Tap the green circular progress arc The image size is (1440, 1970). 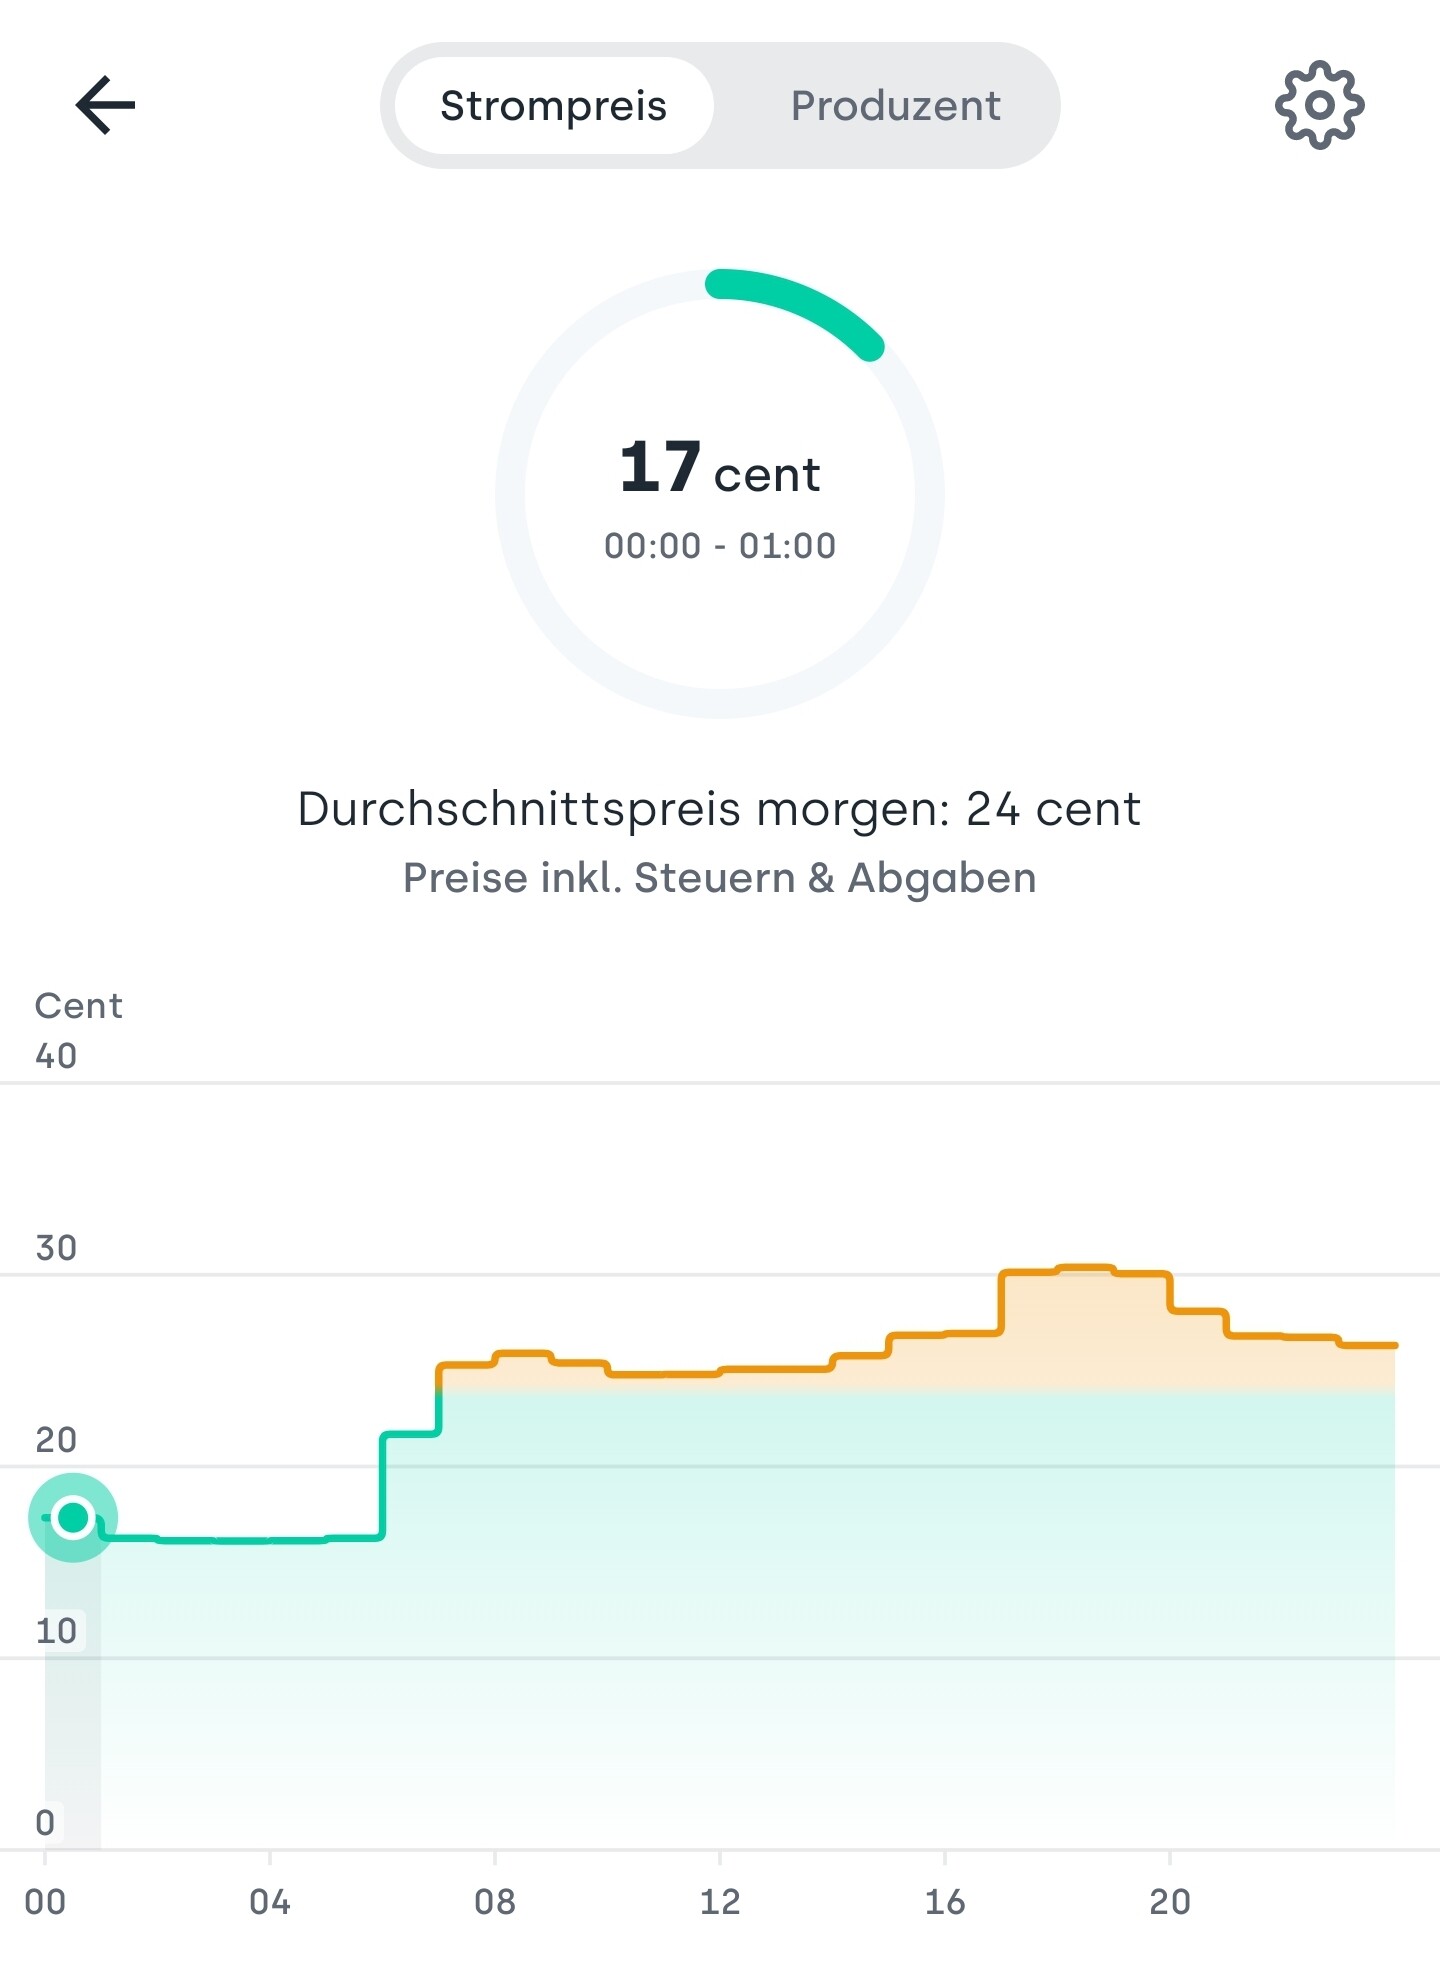[x=795, y=308]
